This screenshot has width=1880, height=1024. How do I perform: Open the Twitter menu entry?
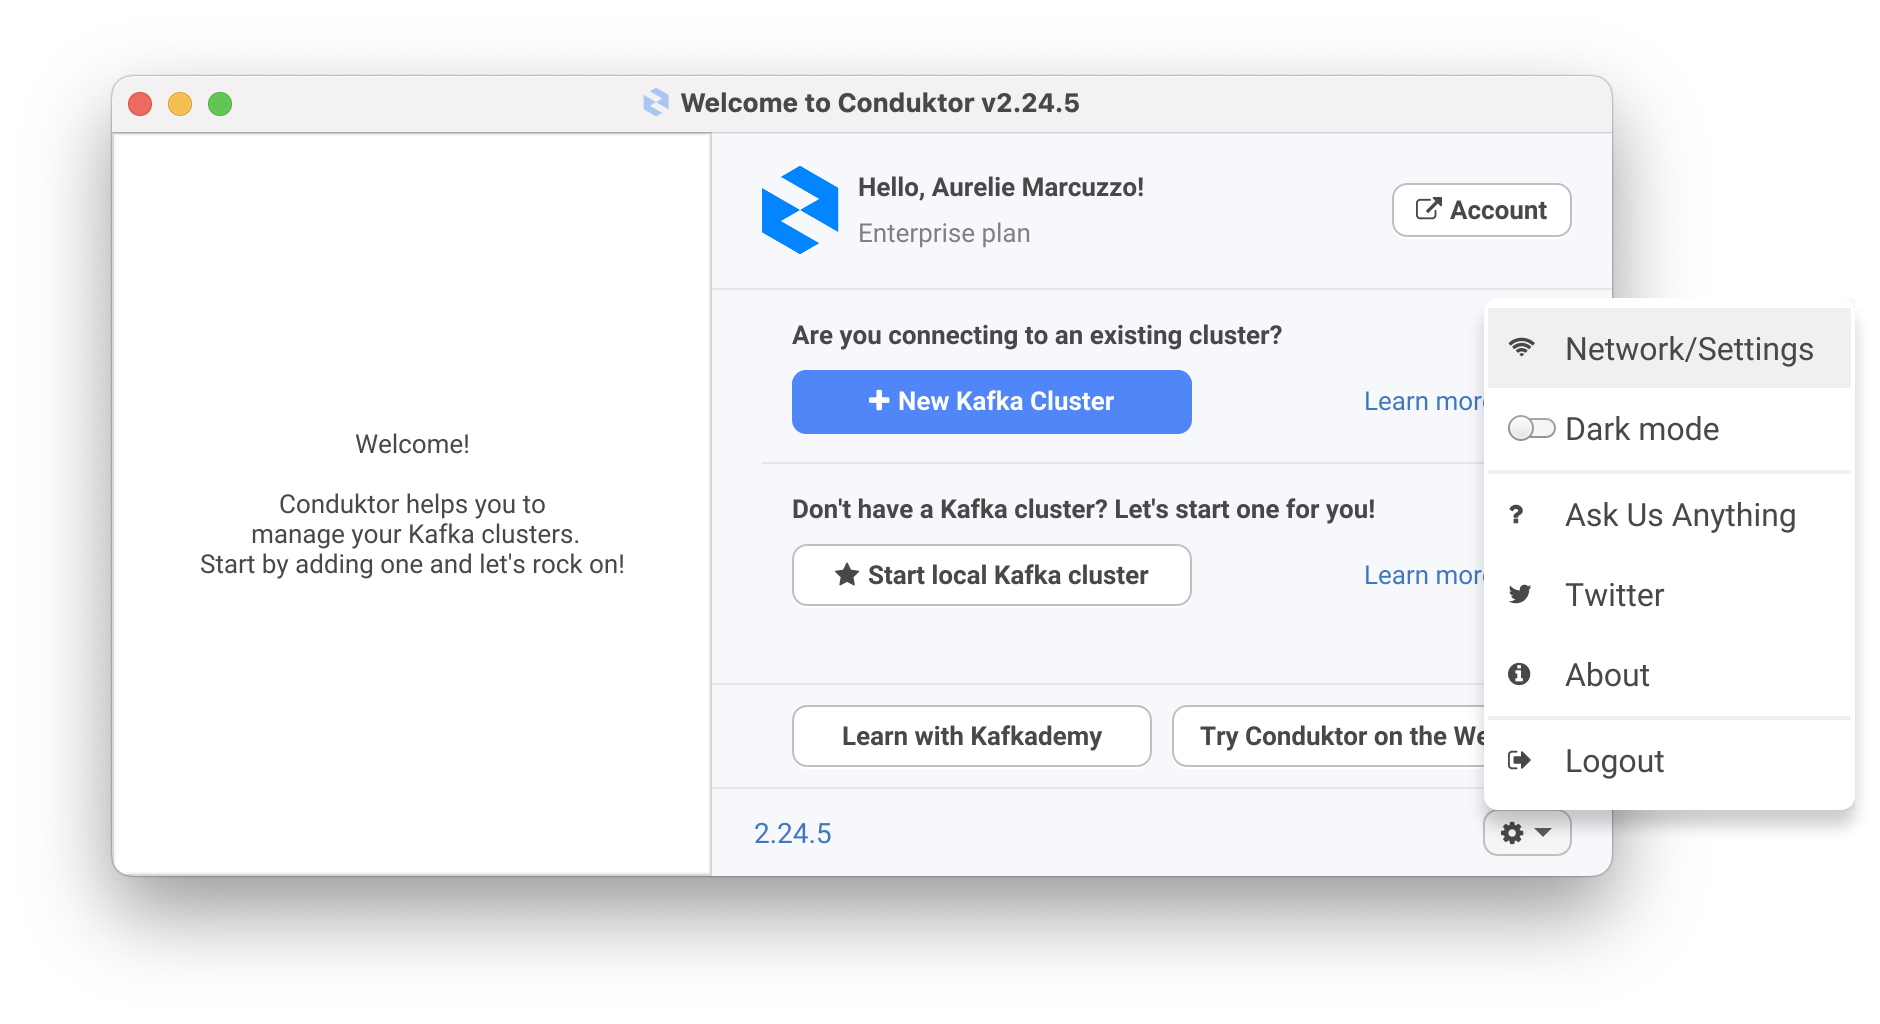coord(1669,595)
